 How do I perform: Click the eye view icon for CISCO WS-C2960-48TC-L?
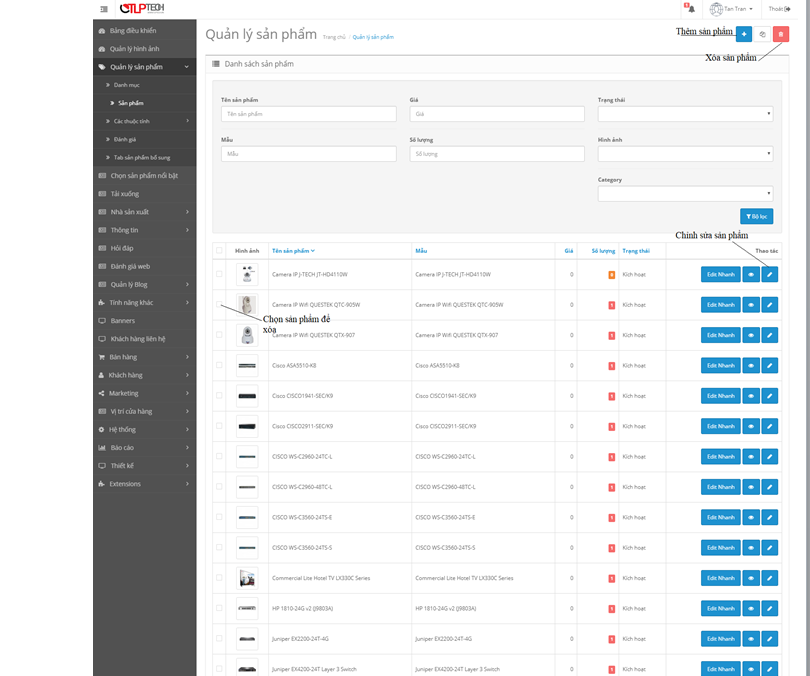coord(751,487)
